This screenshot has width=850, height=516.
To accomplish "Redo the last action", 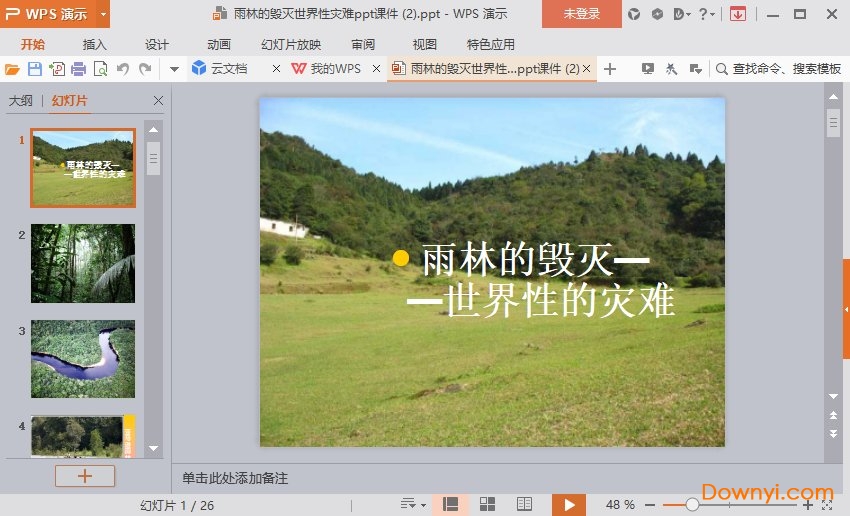I will (145, 69).
